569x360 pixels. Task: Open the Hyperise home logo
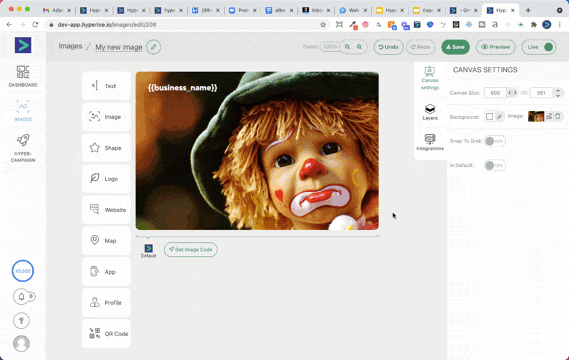(x=23, y=45)
